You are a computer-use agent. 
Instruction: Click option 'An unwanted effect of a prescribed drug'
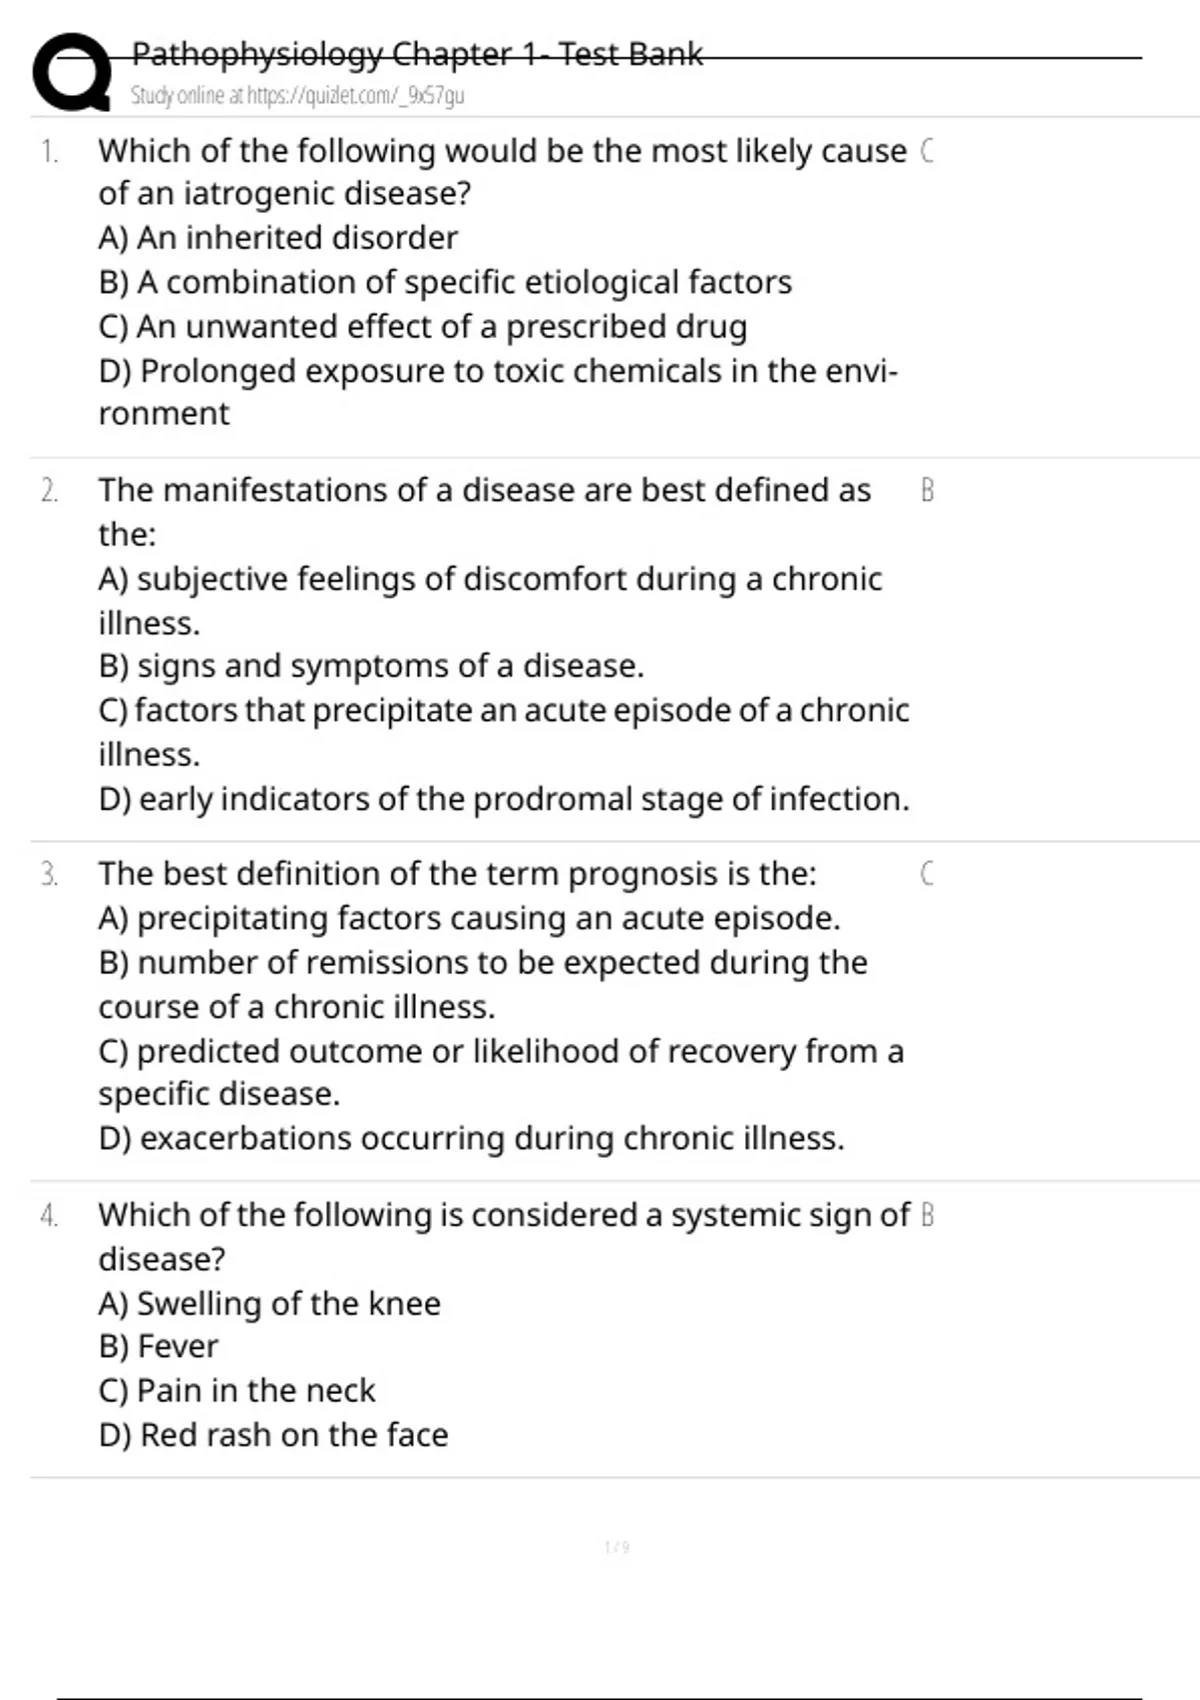pos(423,327)
